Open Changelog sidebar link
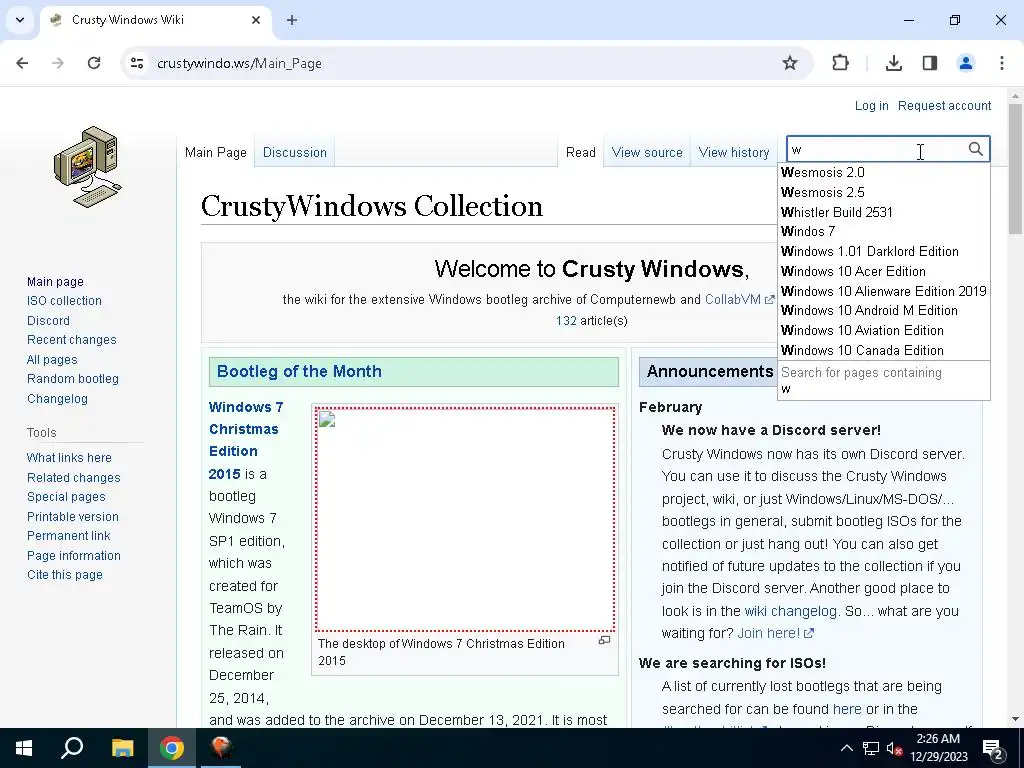 (x=57, y=398)
